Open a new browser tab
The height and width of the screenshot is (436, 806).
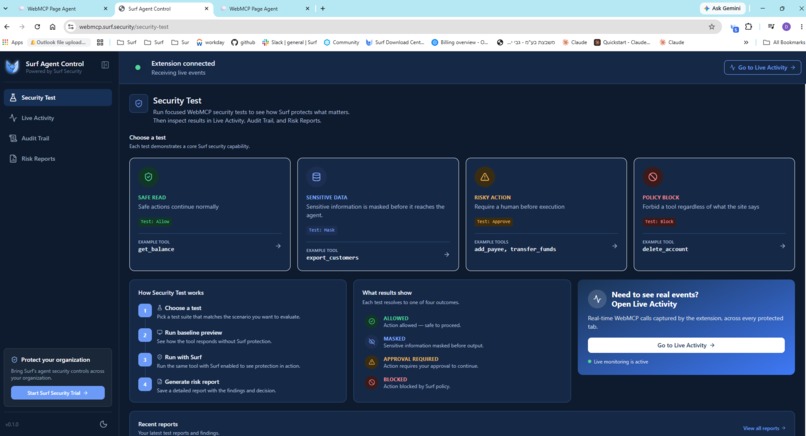point(323,9)
